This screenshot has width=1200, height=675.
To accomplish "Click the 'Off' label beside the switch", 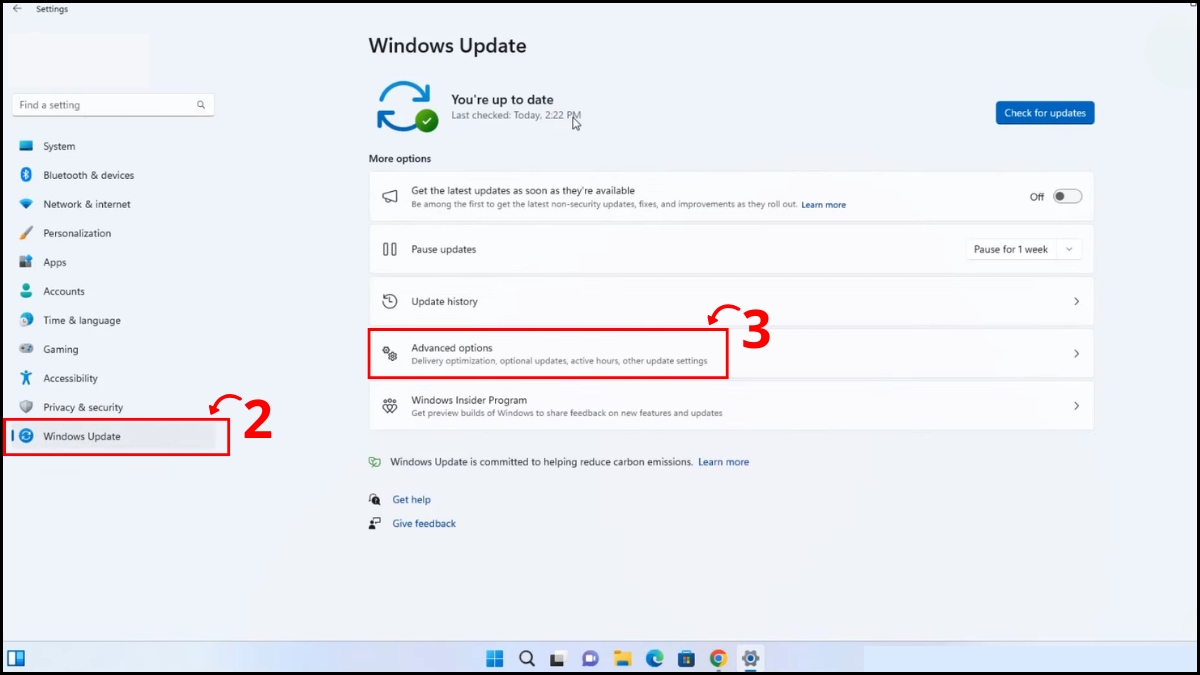I will click(1037, 197).
